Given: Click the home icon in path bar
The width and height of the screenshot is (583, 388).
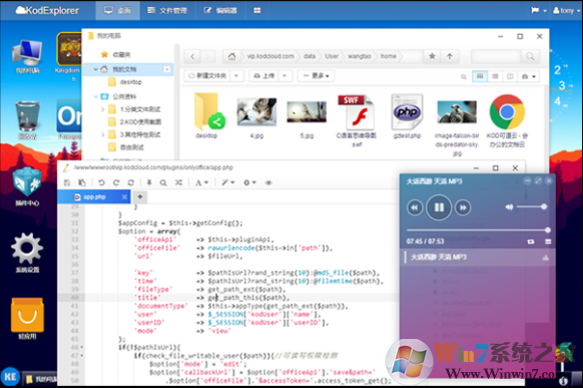Looking at the screenshot, I should pos(232,56).
